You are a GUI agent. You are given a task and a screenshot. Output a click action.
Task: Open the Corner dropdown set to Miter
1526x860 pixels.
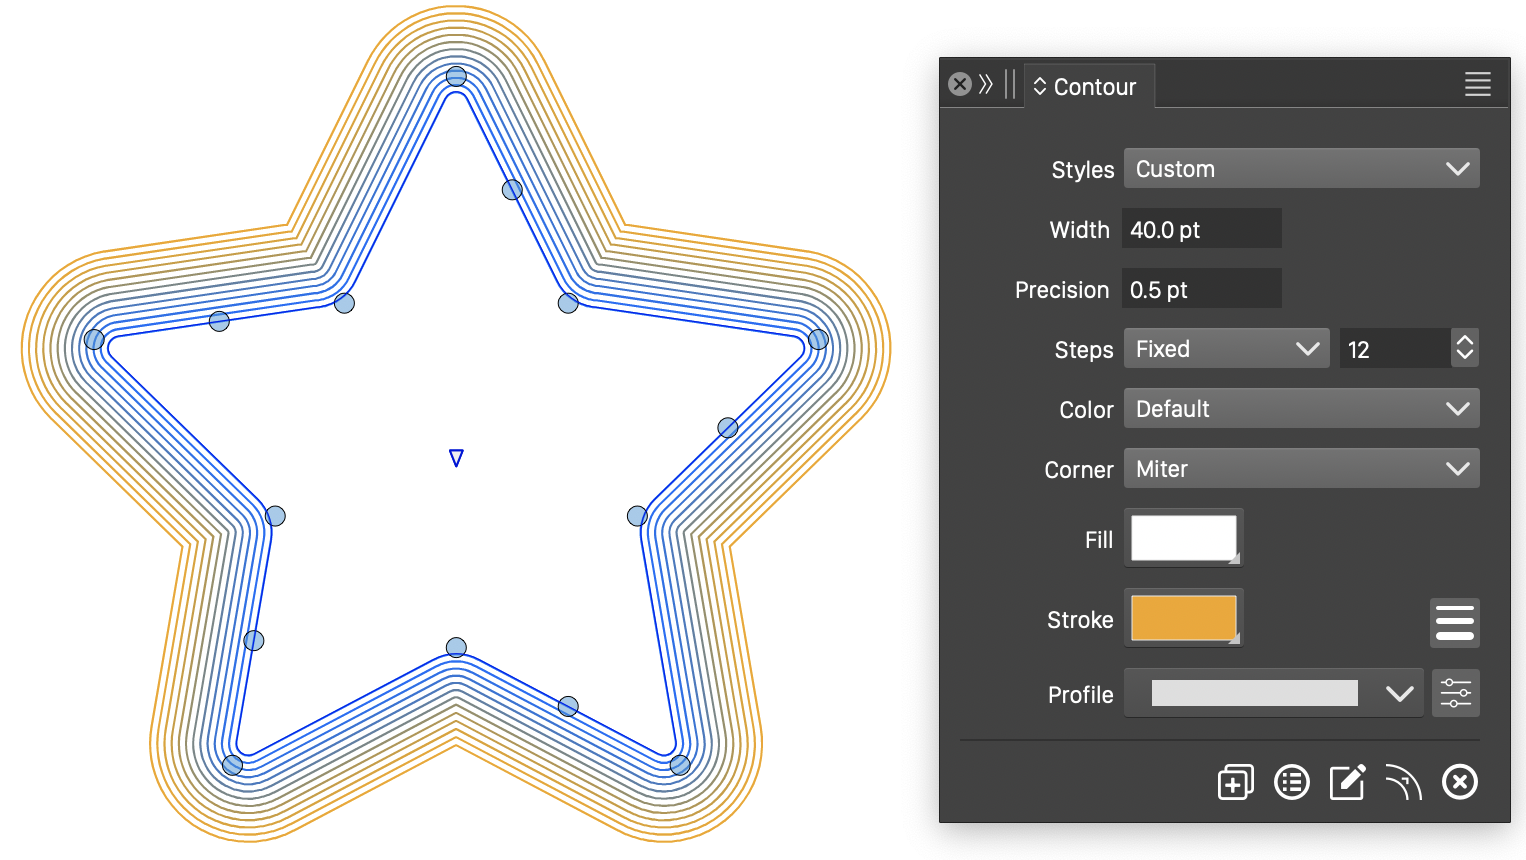(1301, 469)
